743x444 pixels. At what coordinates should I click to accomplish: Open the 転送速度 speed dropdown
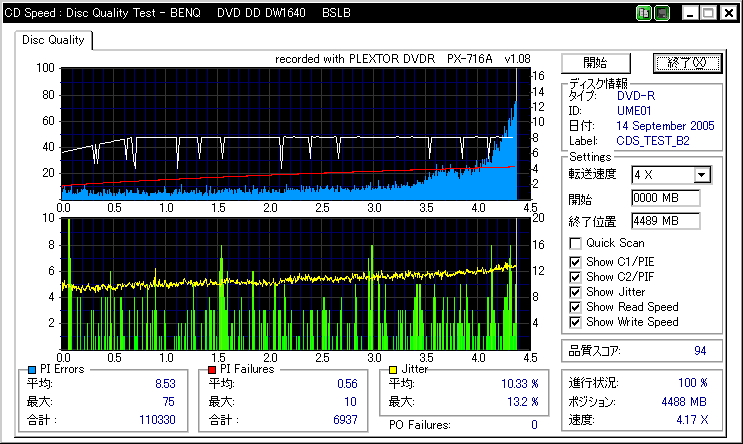point(702,175)
